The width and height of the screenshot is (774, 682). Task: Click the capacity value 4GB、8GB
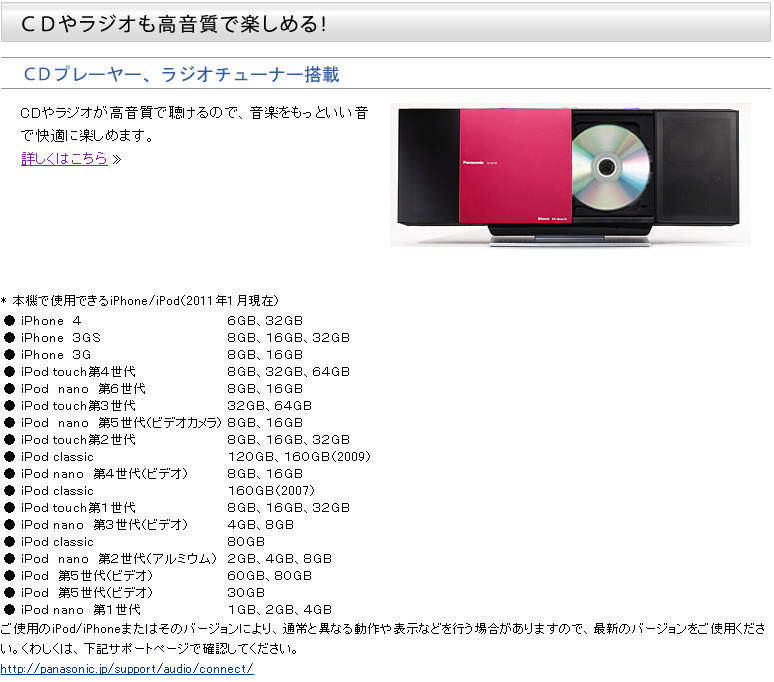point(261,525)
